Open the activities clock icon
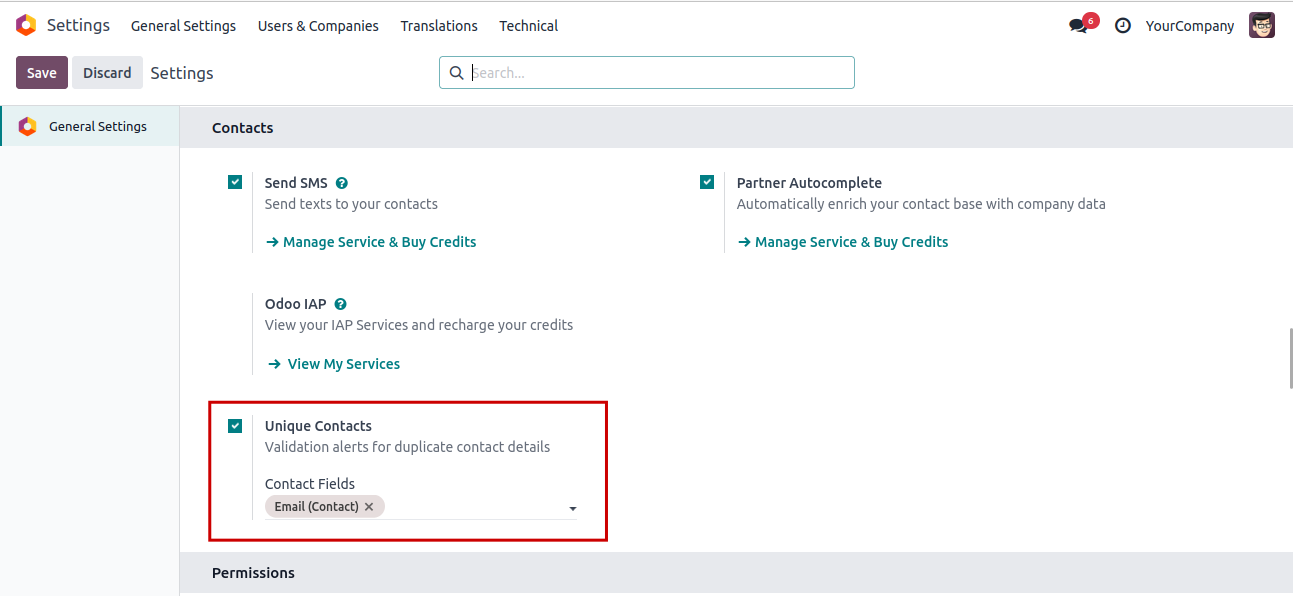Viewport: 1293px width, 596px height. (1123, 26)
